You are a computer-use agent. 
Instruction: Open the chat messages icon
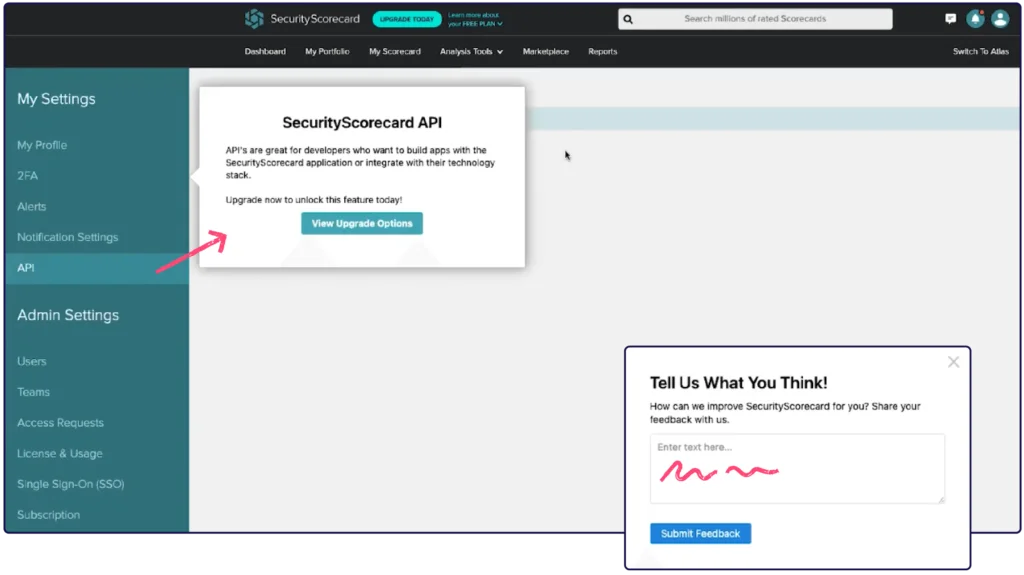tap(950, 19)
